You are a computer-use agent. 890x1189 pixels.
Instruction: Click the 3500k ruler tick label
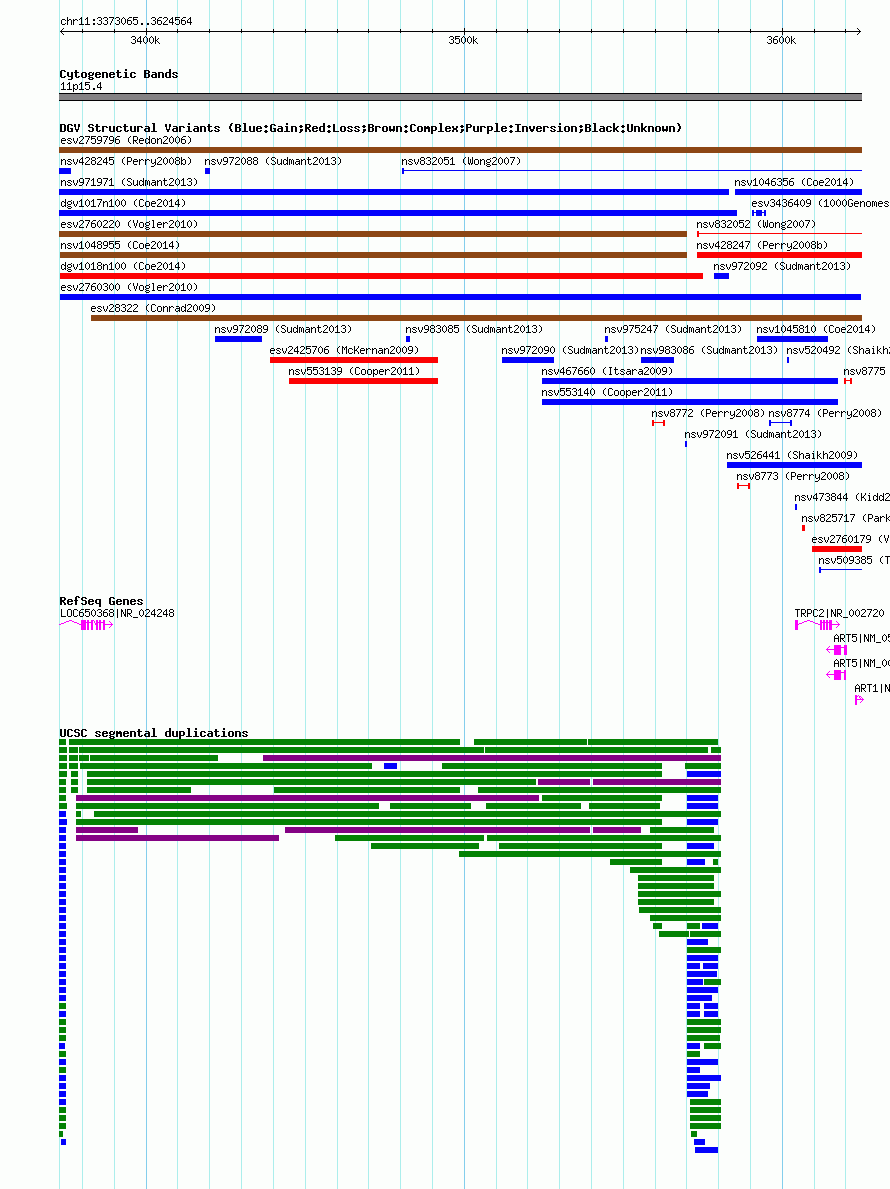463,41
